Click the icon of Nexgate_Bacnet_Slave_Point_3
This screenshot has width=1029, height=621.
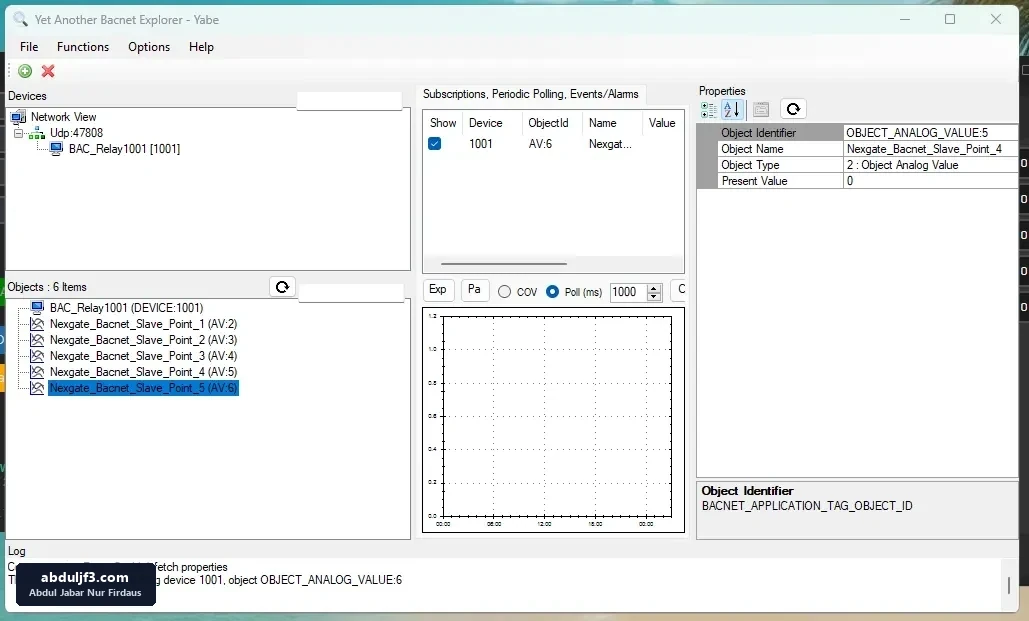[x=37, y=356]
